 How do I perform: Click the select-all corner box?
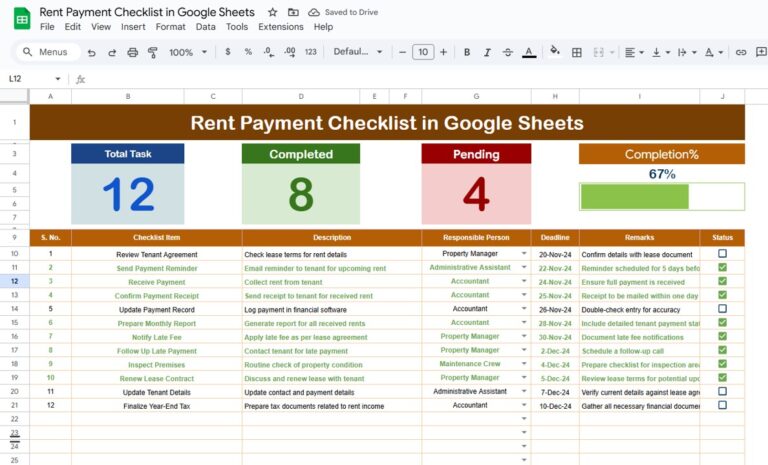(x=14, y=96)
